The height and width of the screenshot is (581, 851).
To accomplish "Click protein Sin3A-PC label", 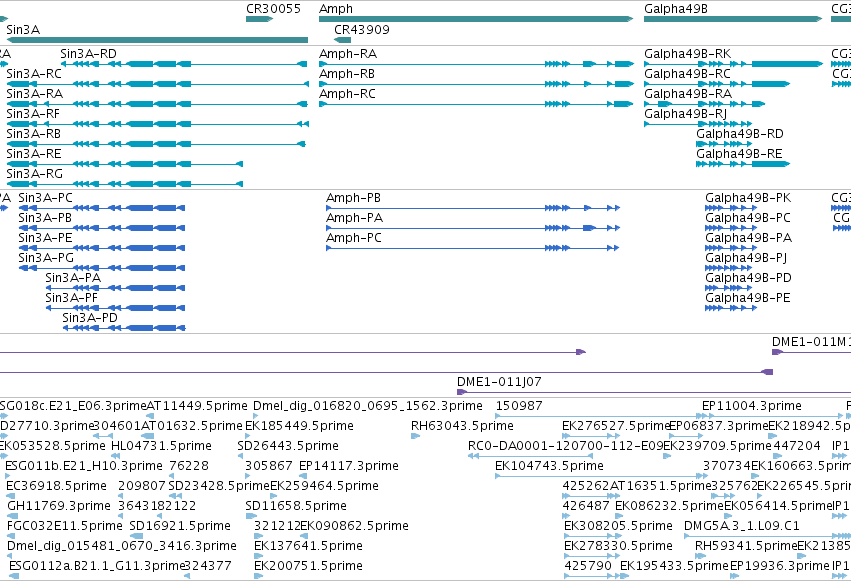I will pyautogui.click(x=45, y=198).
